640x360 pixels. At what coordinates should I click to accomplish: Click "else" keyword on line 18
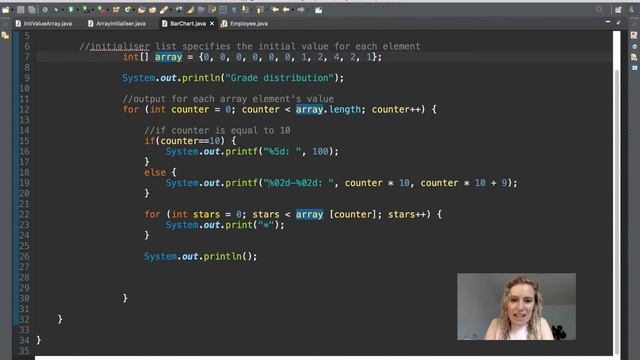(155, 172)
